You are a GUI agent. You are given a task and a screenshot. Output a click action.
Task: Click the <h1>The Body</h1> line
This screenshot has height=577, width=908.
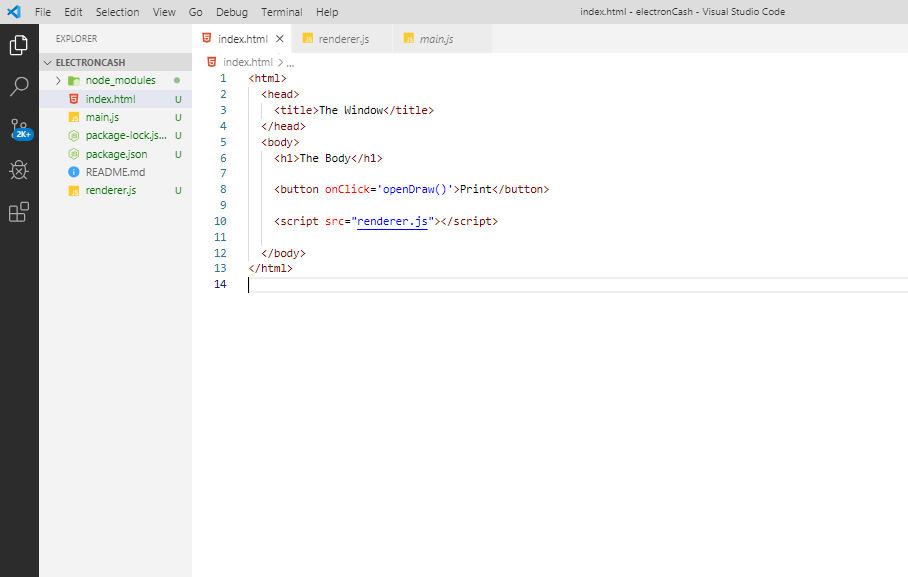pos(328,158)
